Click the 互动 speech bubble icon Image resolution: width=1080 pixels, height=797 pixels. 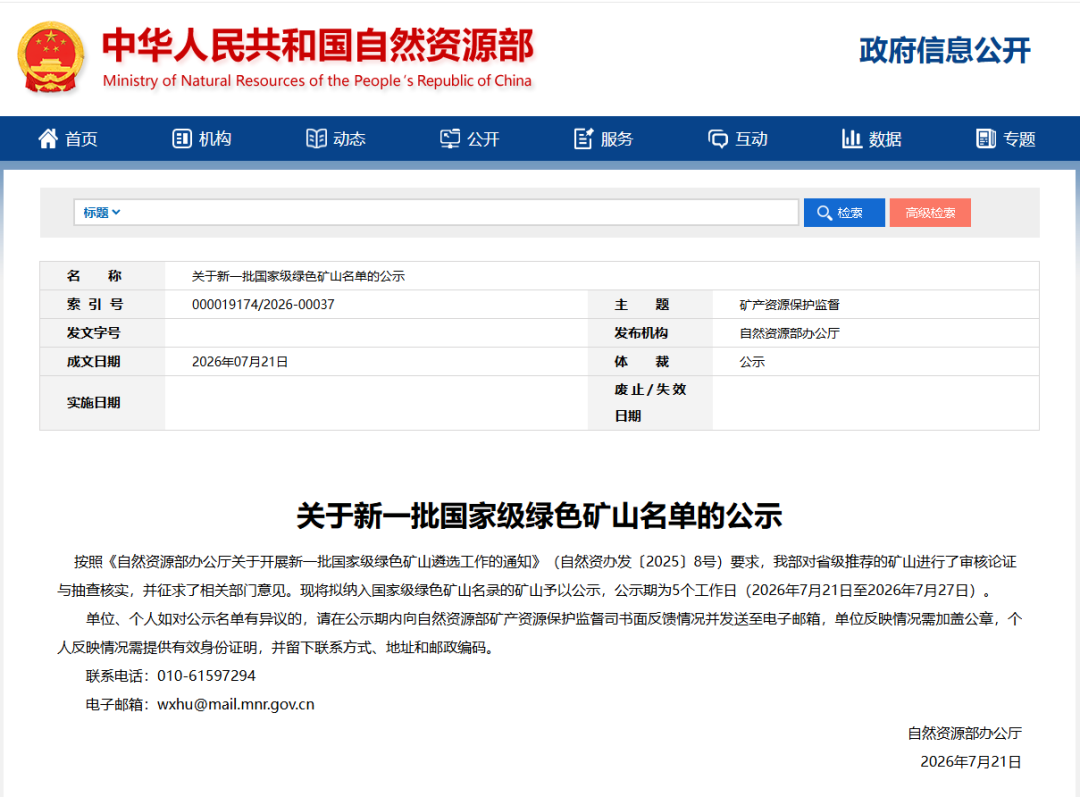pos(718,139)
